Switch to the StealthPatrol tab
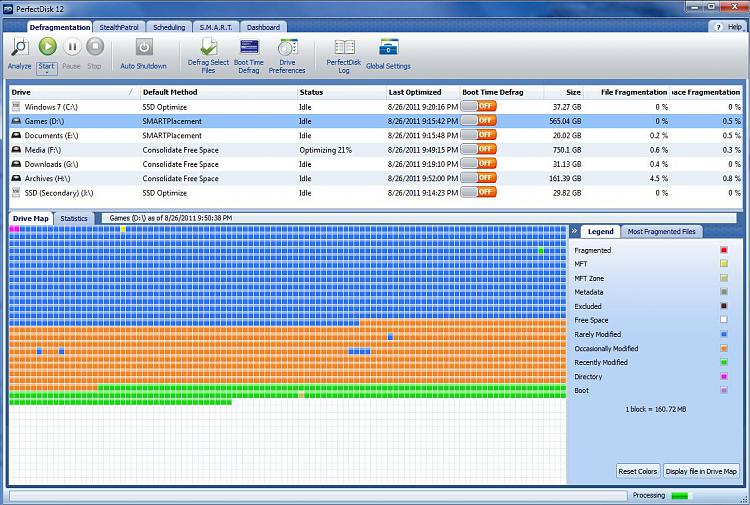750x505 pixels. point(119,27)
